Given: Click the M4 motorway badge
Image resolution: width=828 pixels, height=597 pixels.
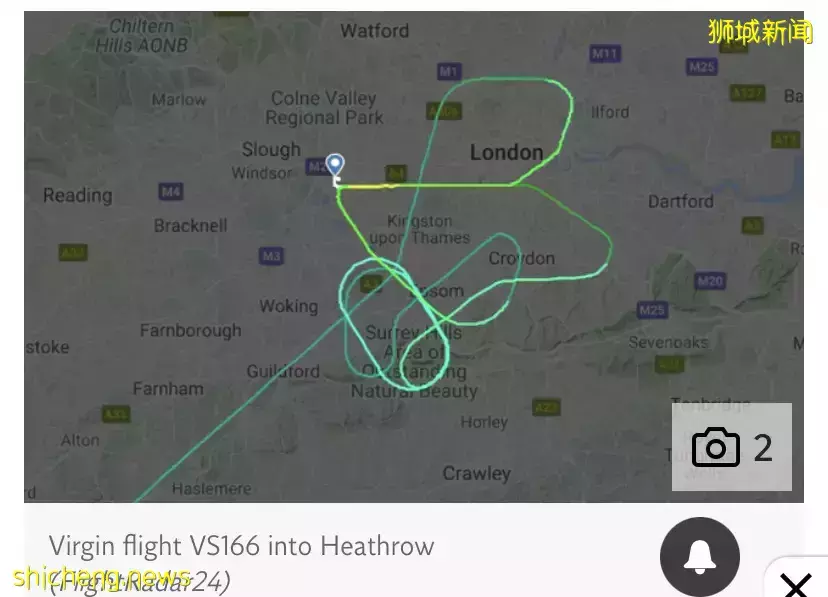Looking at the screenshot, I should 171,192.
